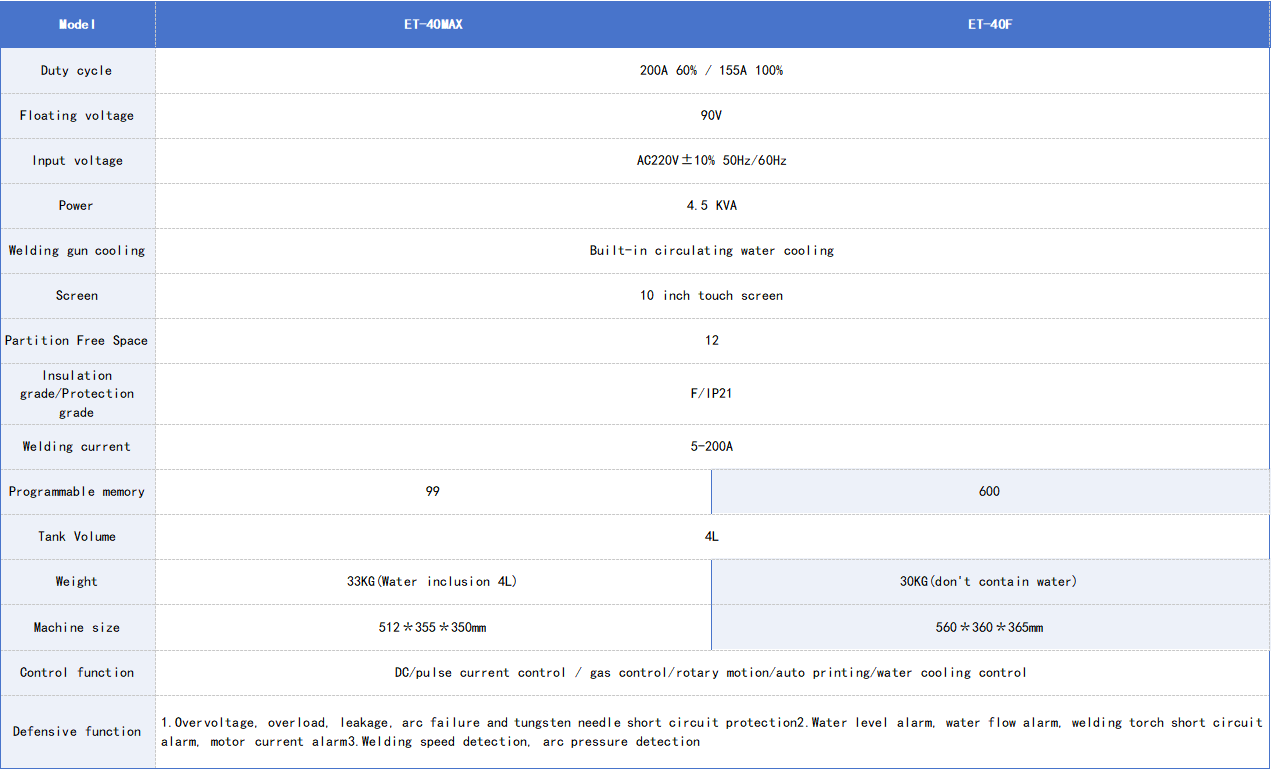Image resolution: width=1274 pixels, height=774 pixels.
Task: Select the 200A 60% / 155A 100% value
Action: [x=711, y=71]
